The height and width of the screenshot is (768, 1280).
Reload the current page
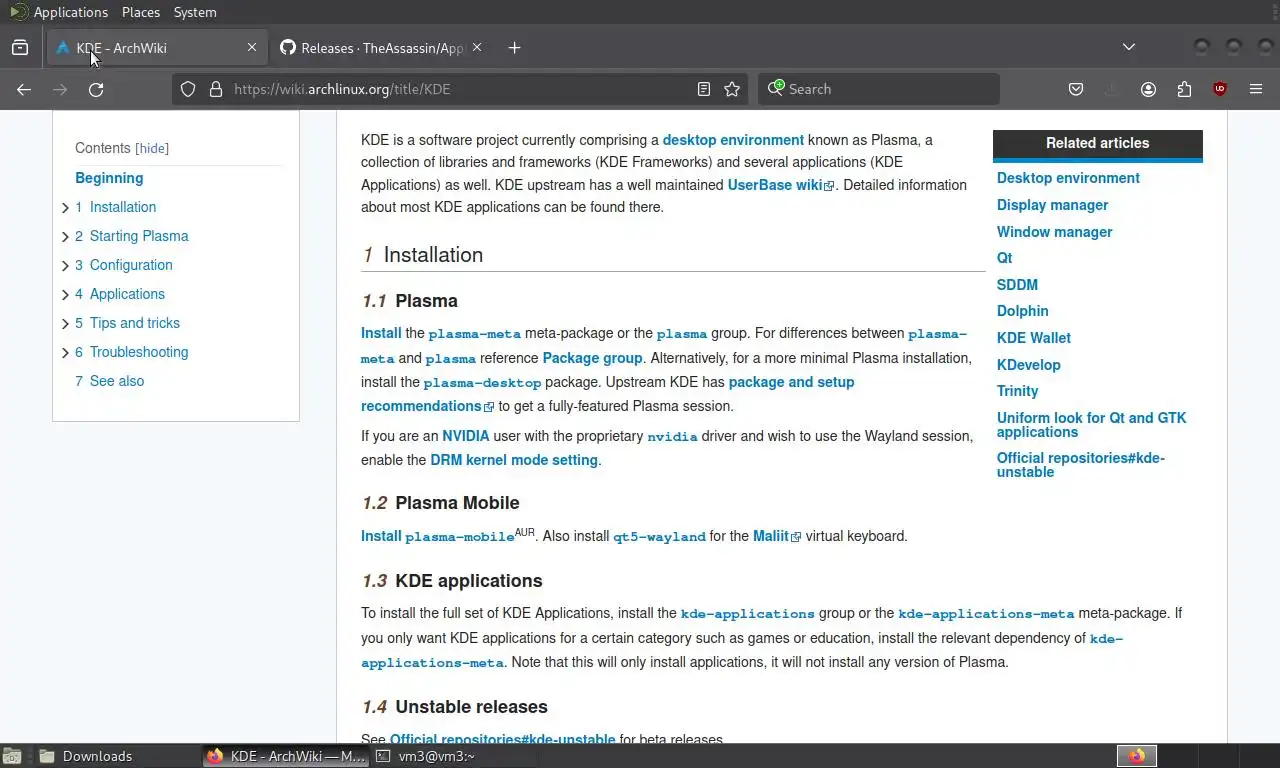(x=96, y=89)
